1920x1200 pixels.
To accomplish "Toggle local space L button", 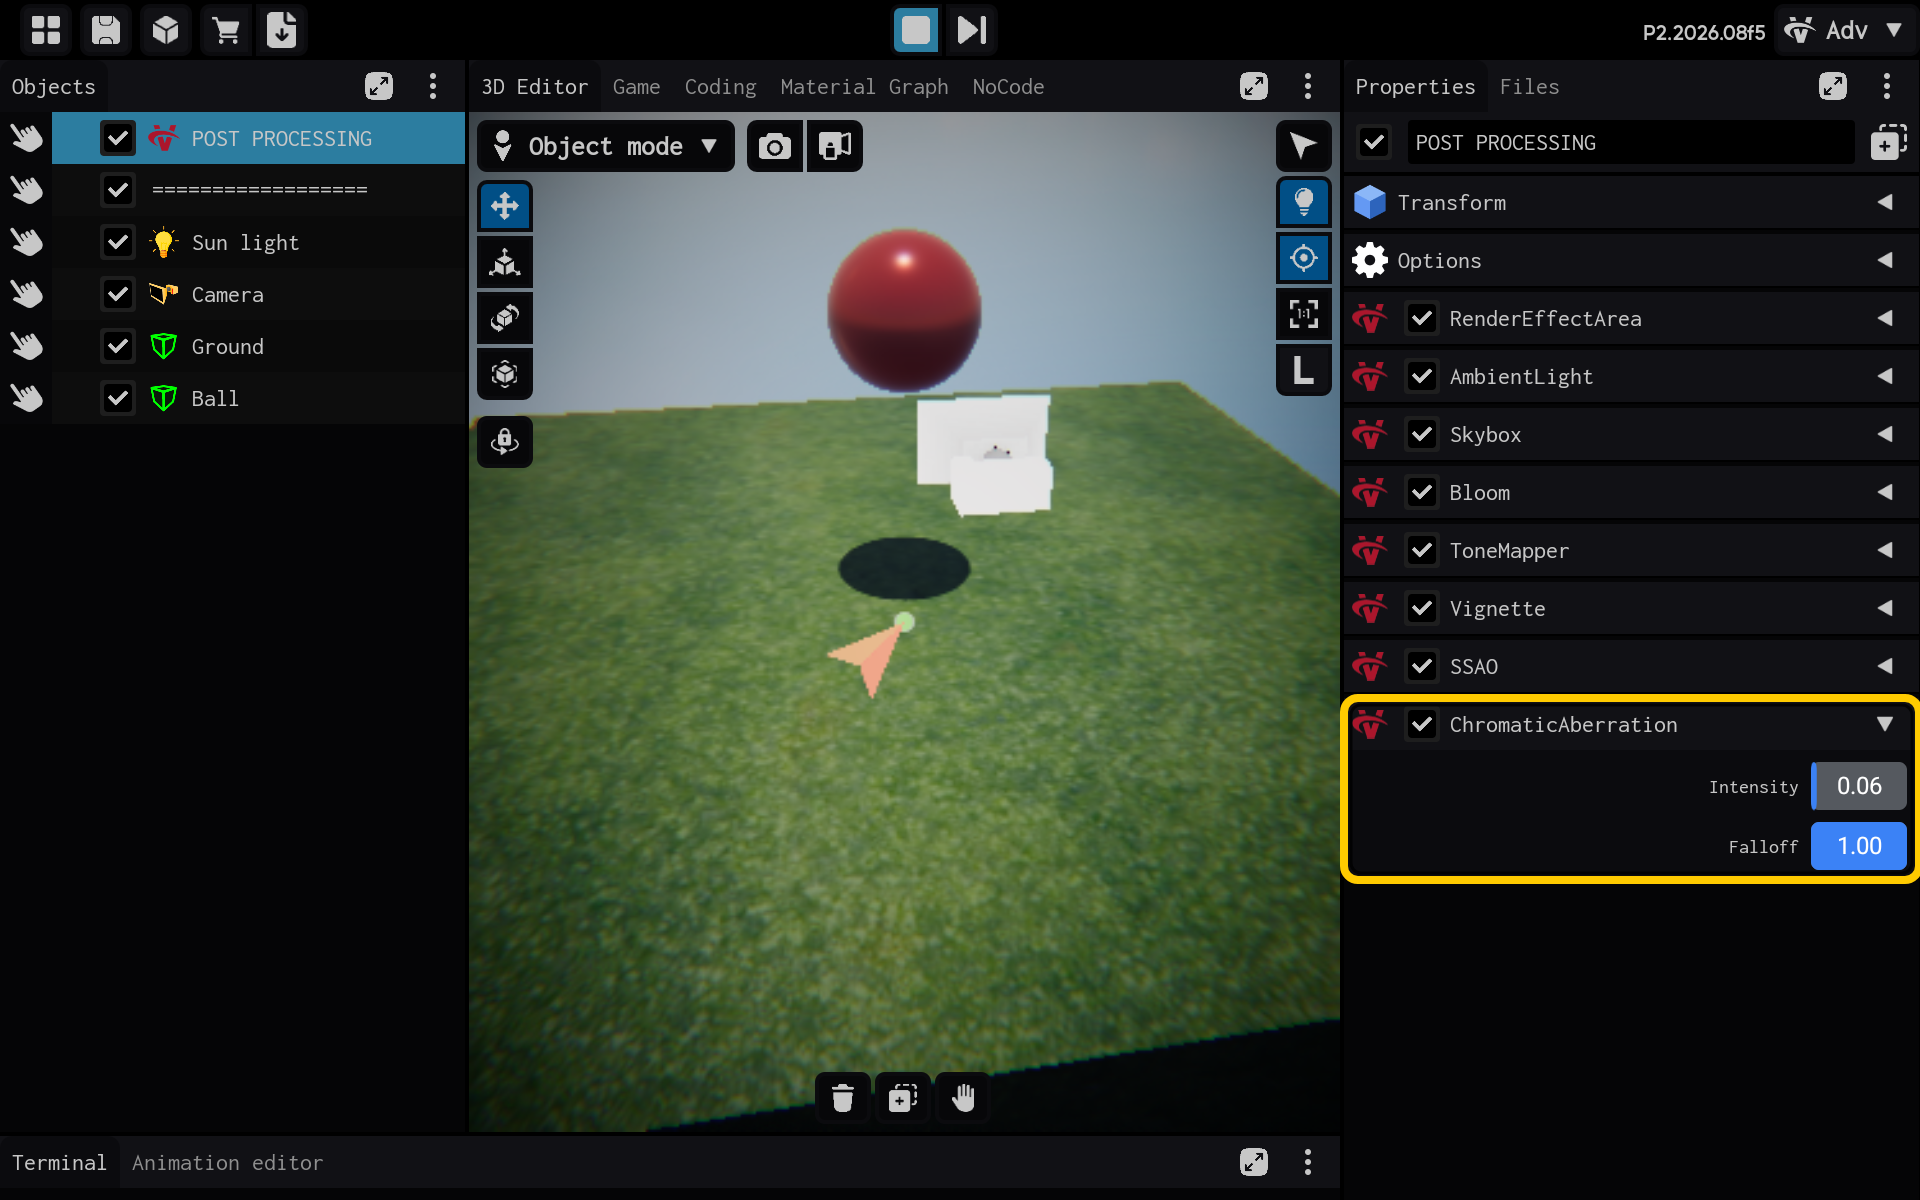I will (1304, 370).
